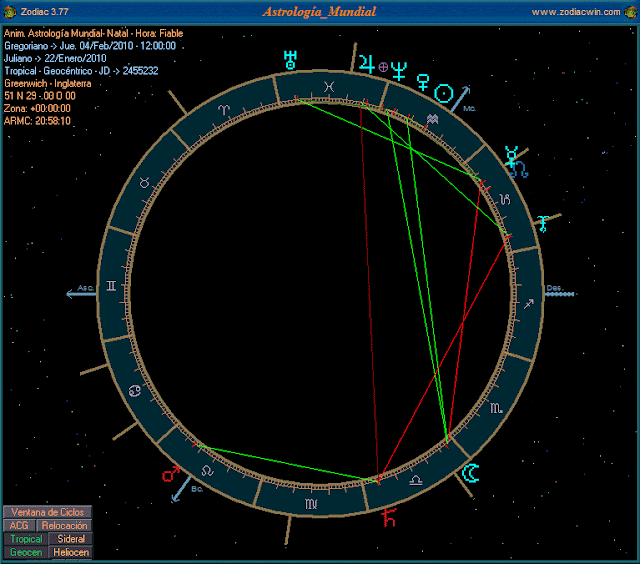Click the Jupiter planet glyph

pyautogui.click(x=367, y=64)
